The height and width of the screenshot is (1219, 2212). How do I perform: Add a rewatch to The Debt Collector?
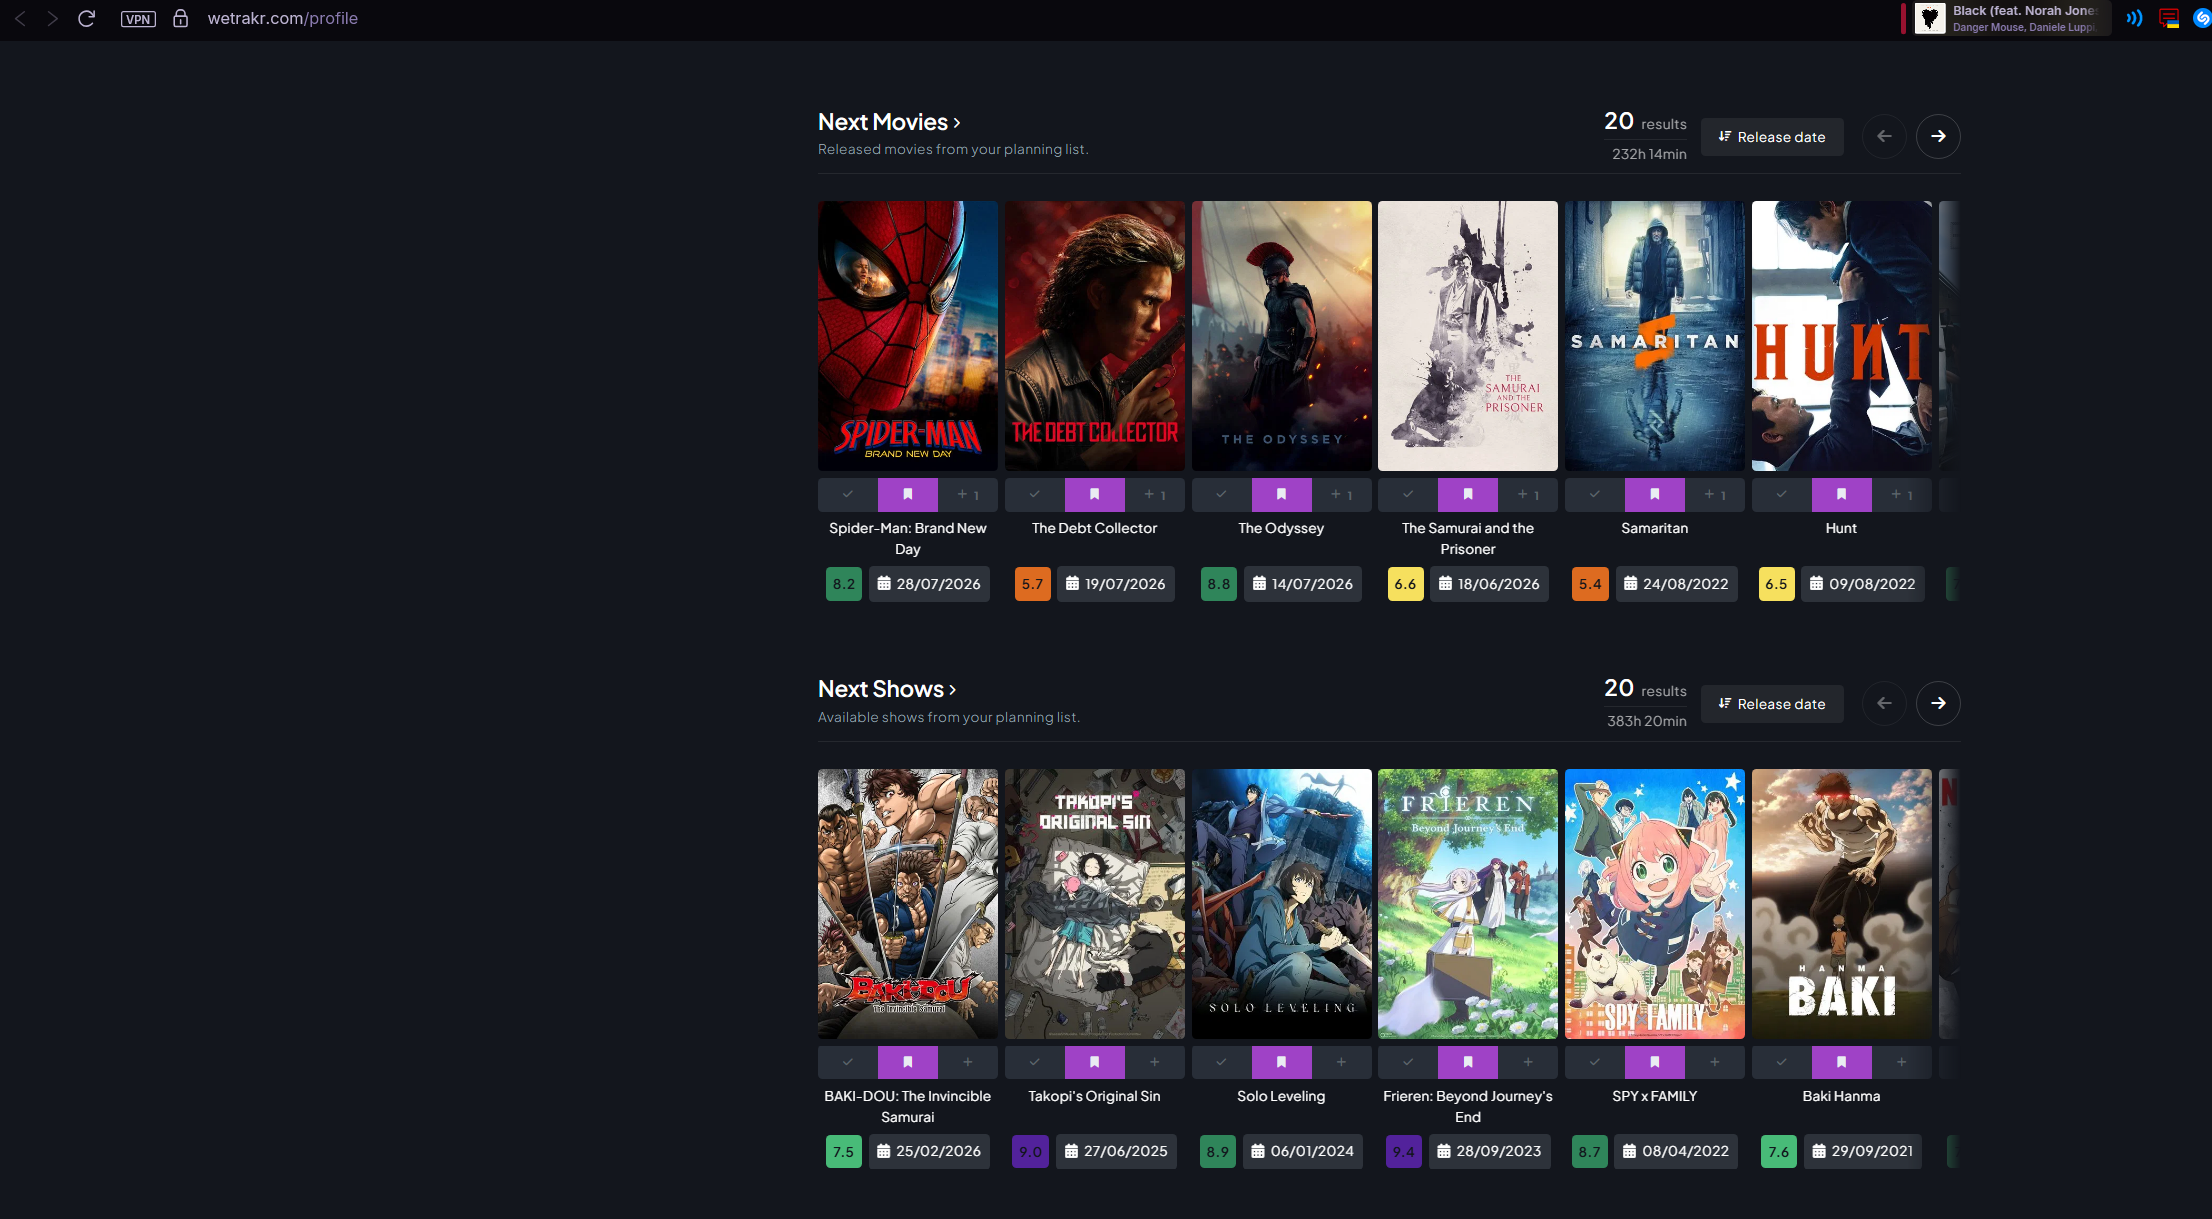tap(1155, 494)
